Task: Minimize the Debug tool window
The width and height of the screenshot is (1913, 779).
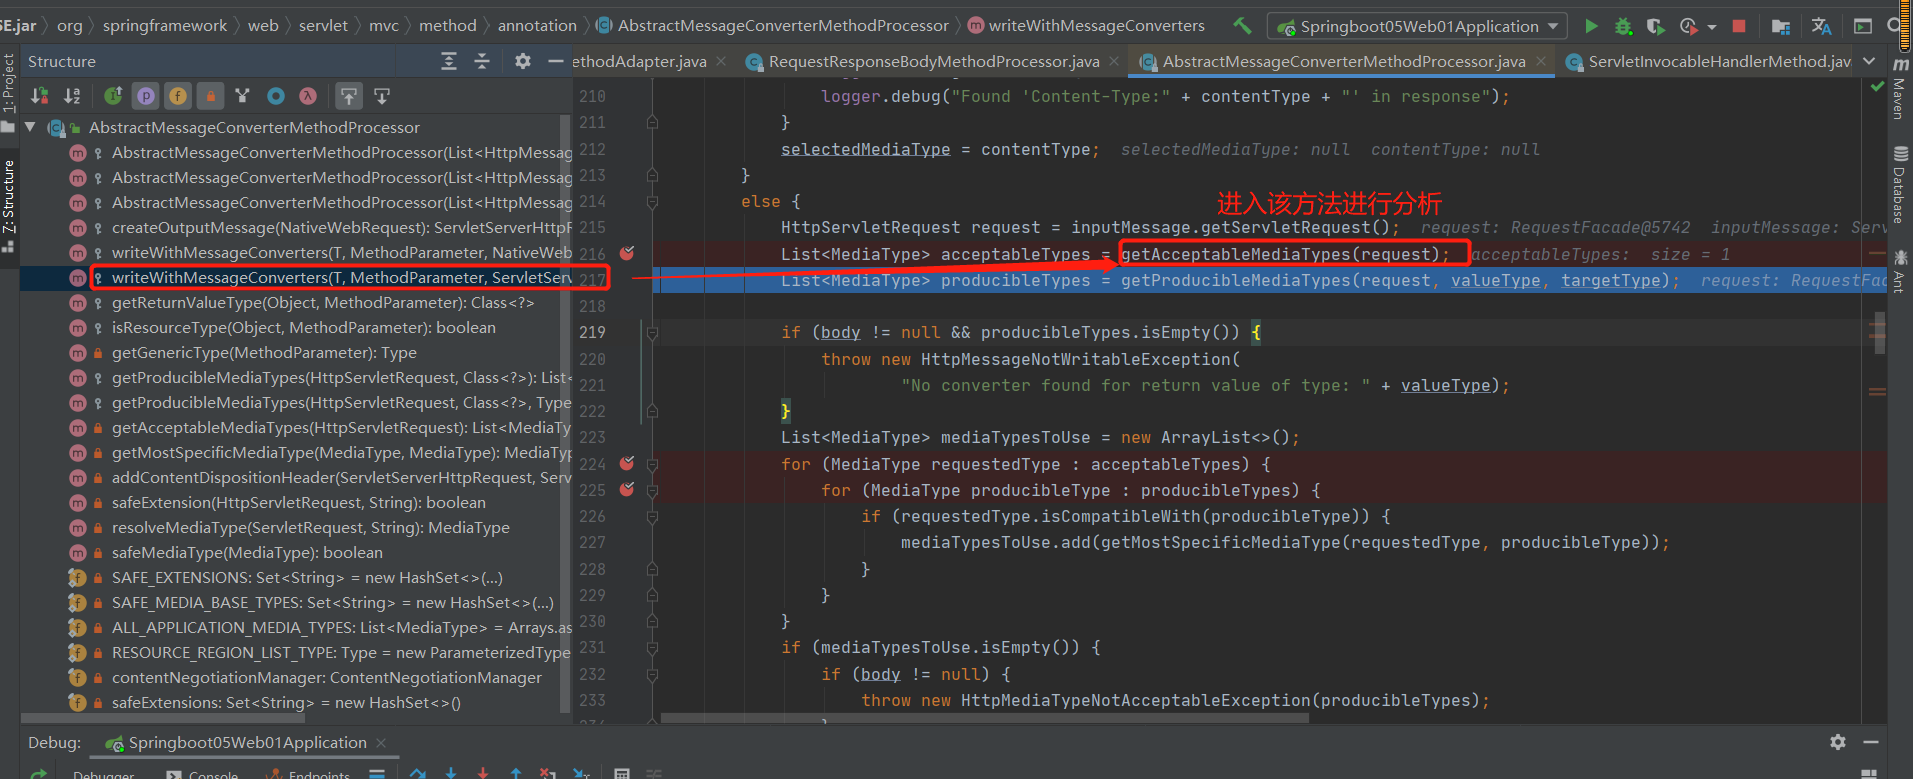Action: (x=1871, y=742)
